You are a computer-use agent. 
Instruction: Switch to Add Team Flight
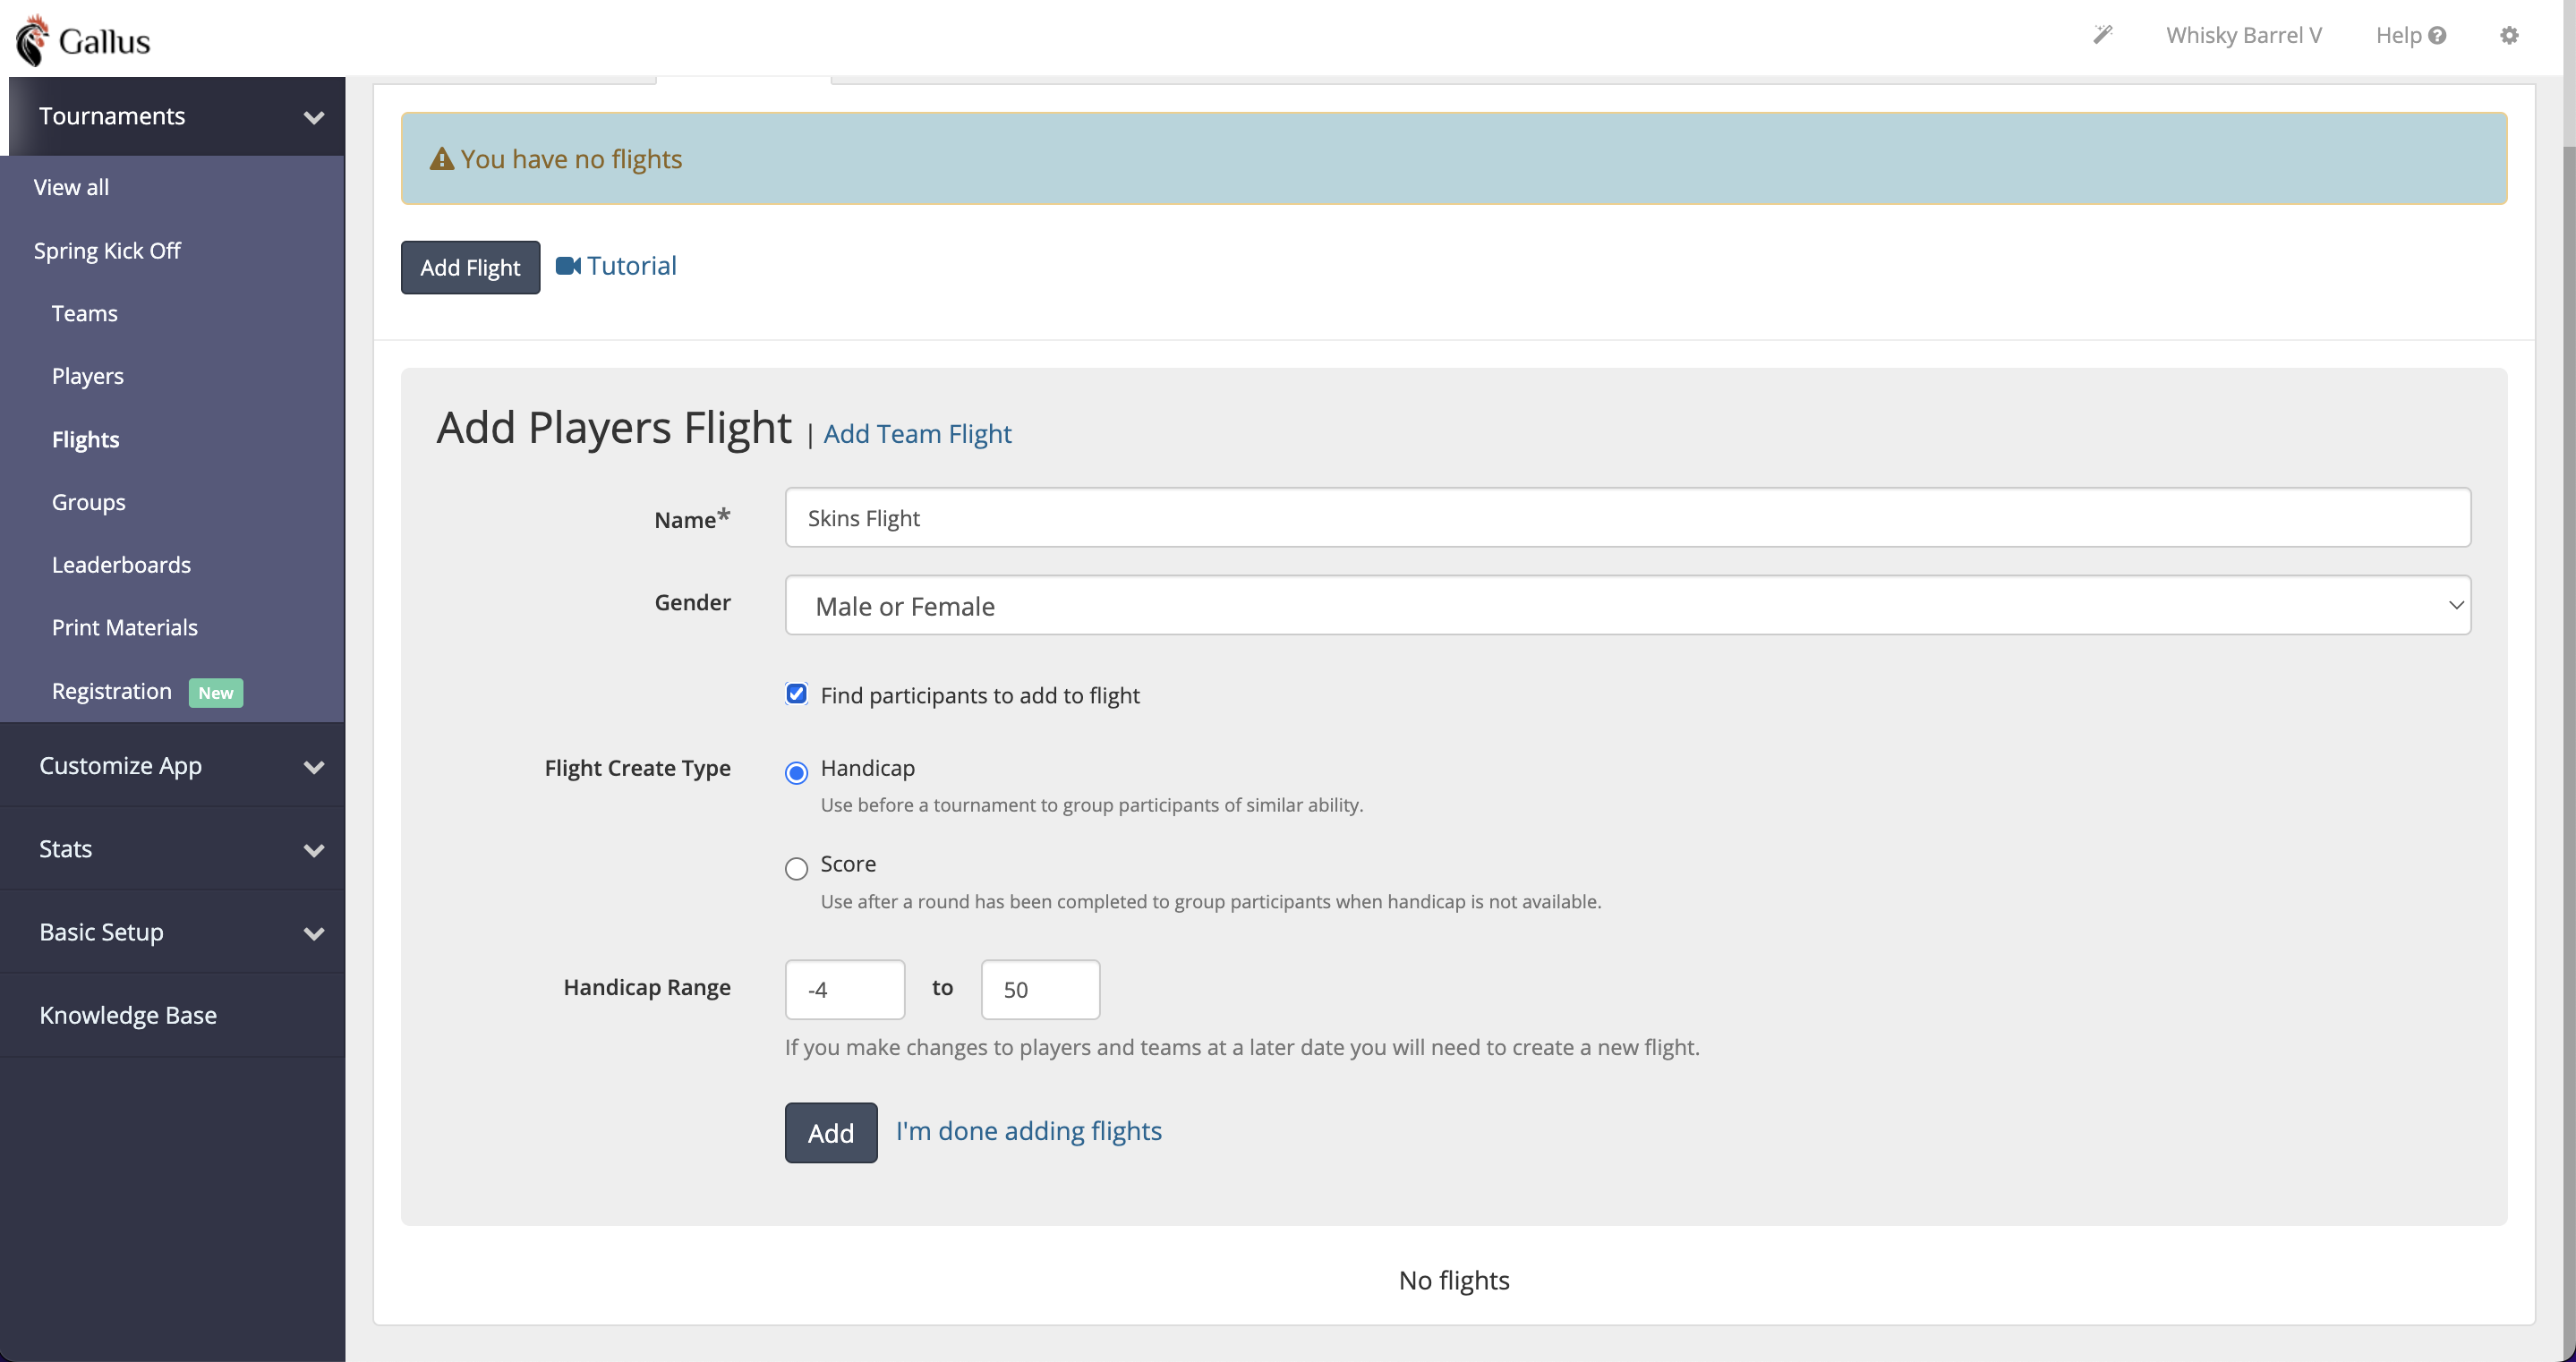pyautogui.click(x=917, y=433)
